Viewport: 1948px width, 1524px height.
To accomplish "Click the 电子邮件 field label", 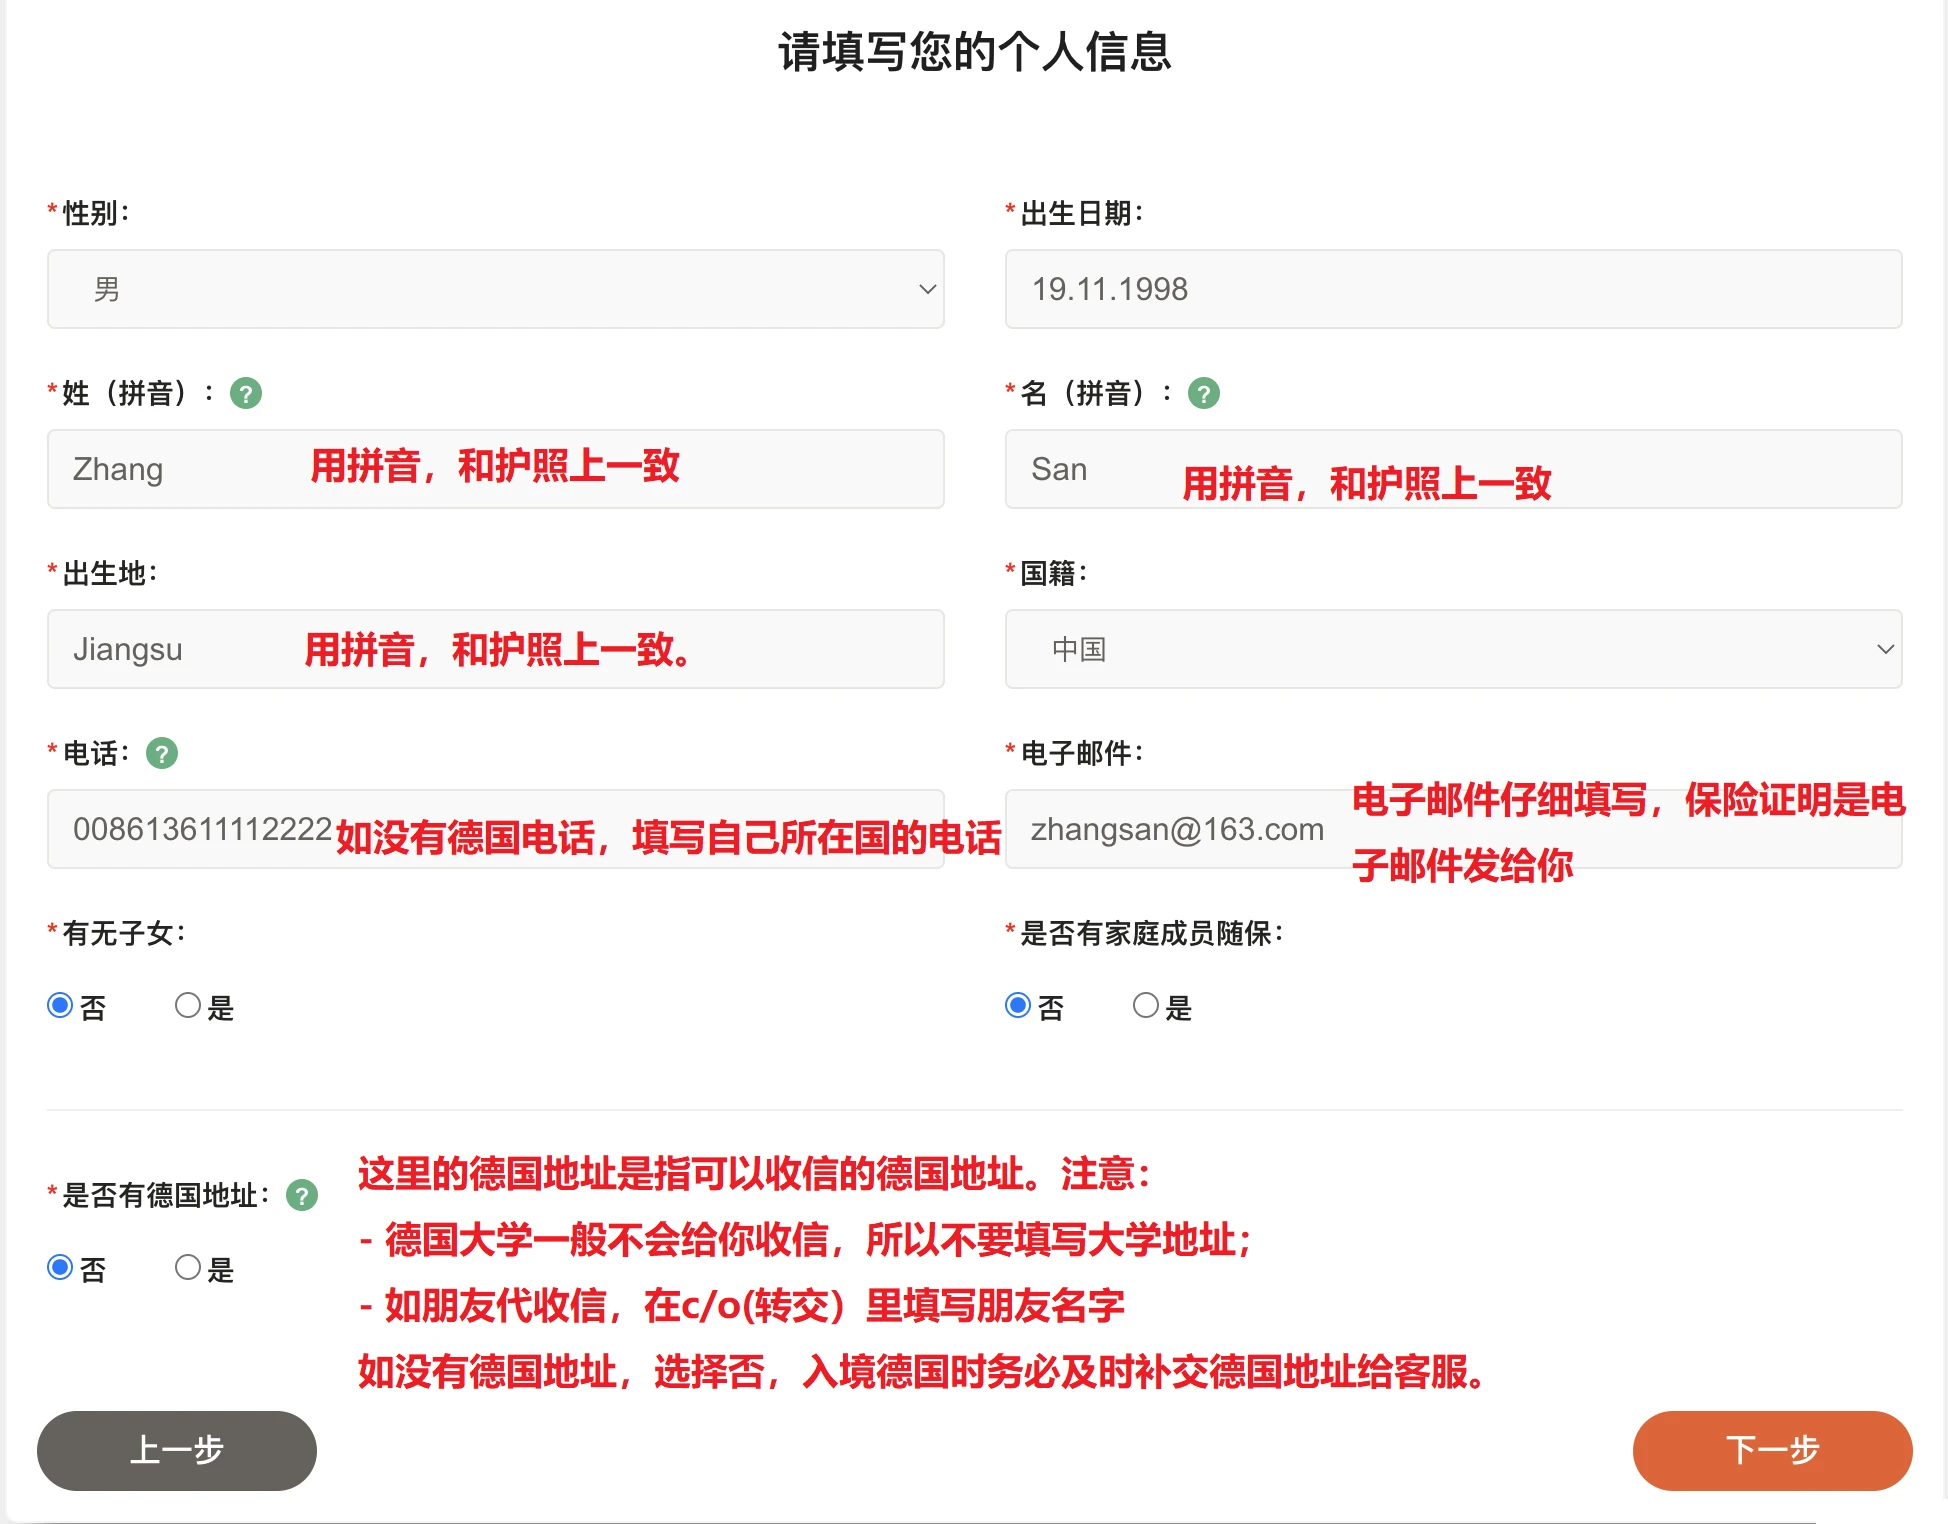I will [x=1082, y=753].
